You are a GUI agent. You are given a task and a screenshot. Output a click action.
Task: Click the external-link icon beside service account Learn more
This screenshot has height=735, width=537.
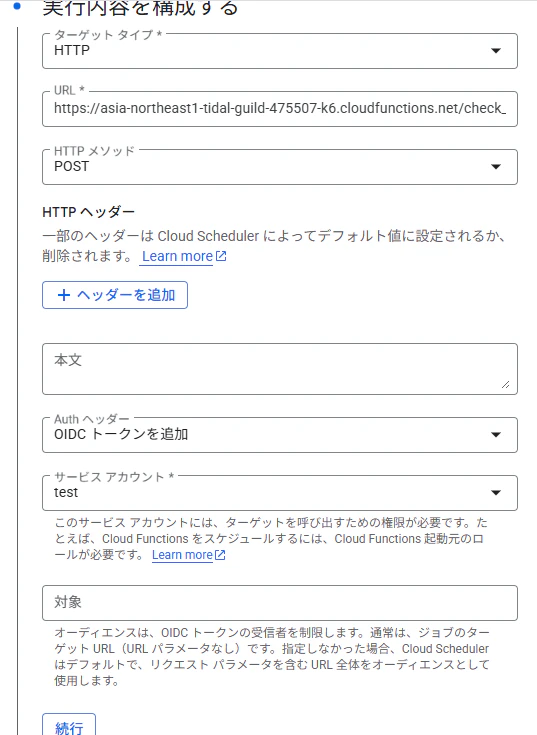pyautogui.click(x=220, y=555)
